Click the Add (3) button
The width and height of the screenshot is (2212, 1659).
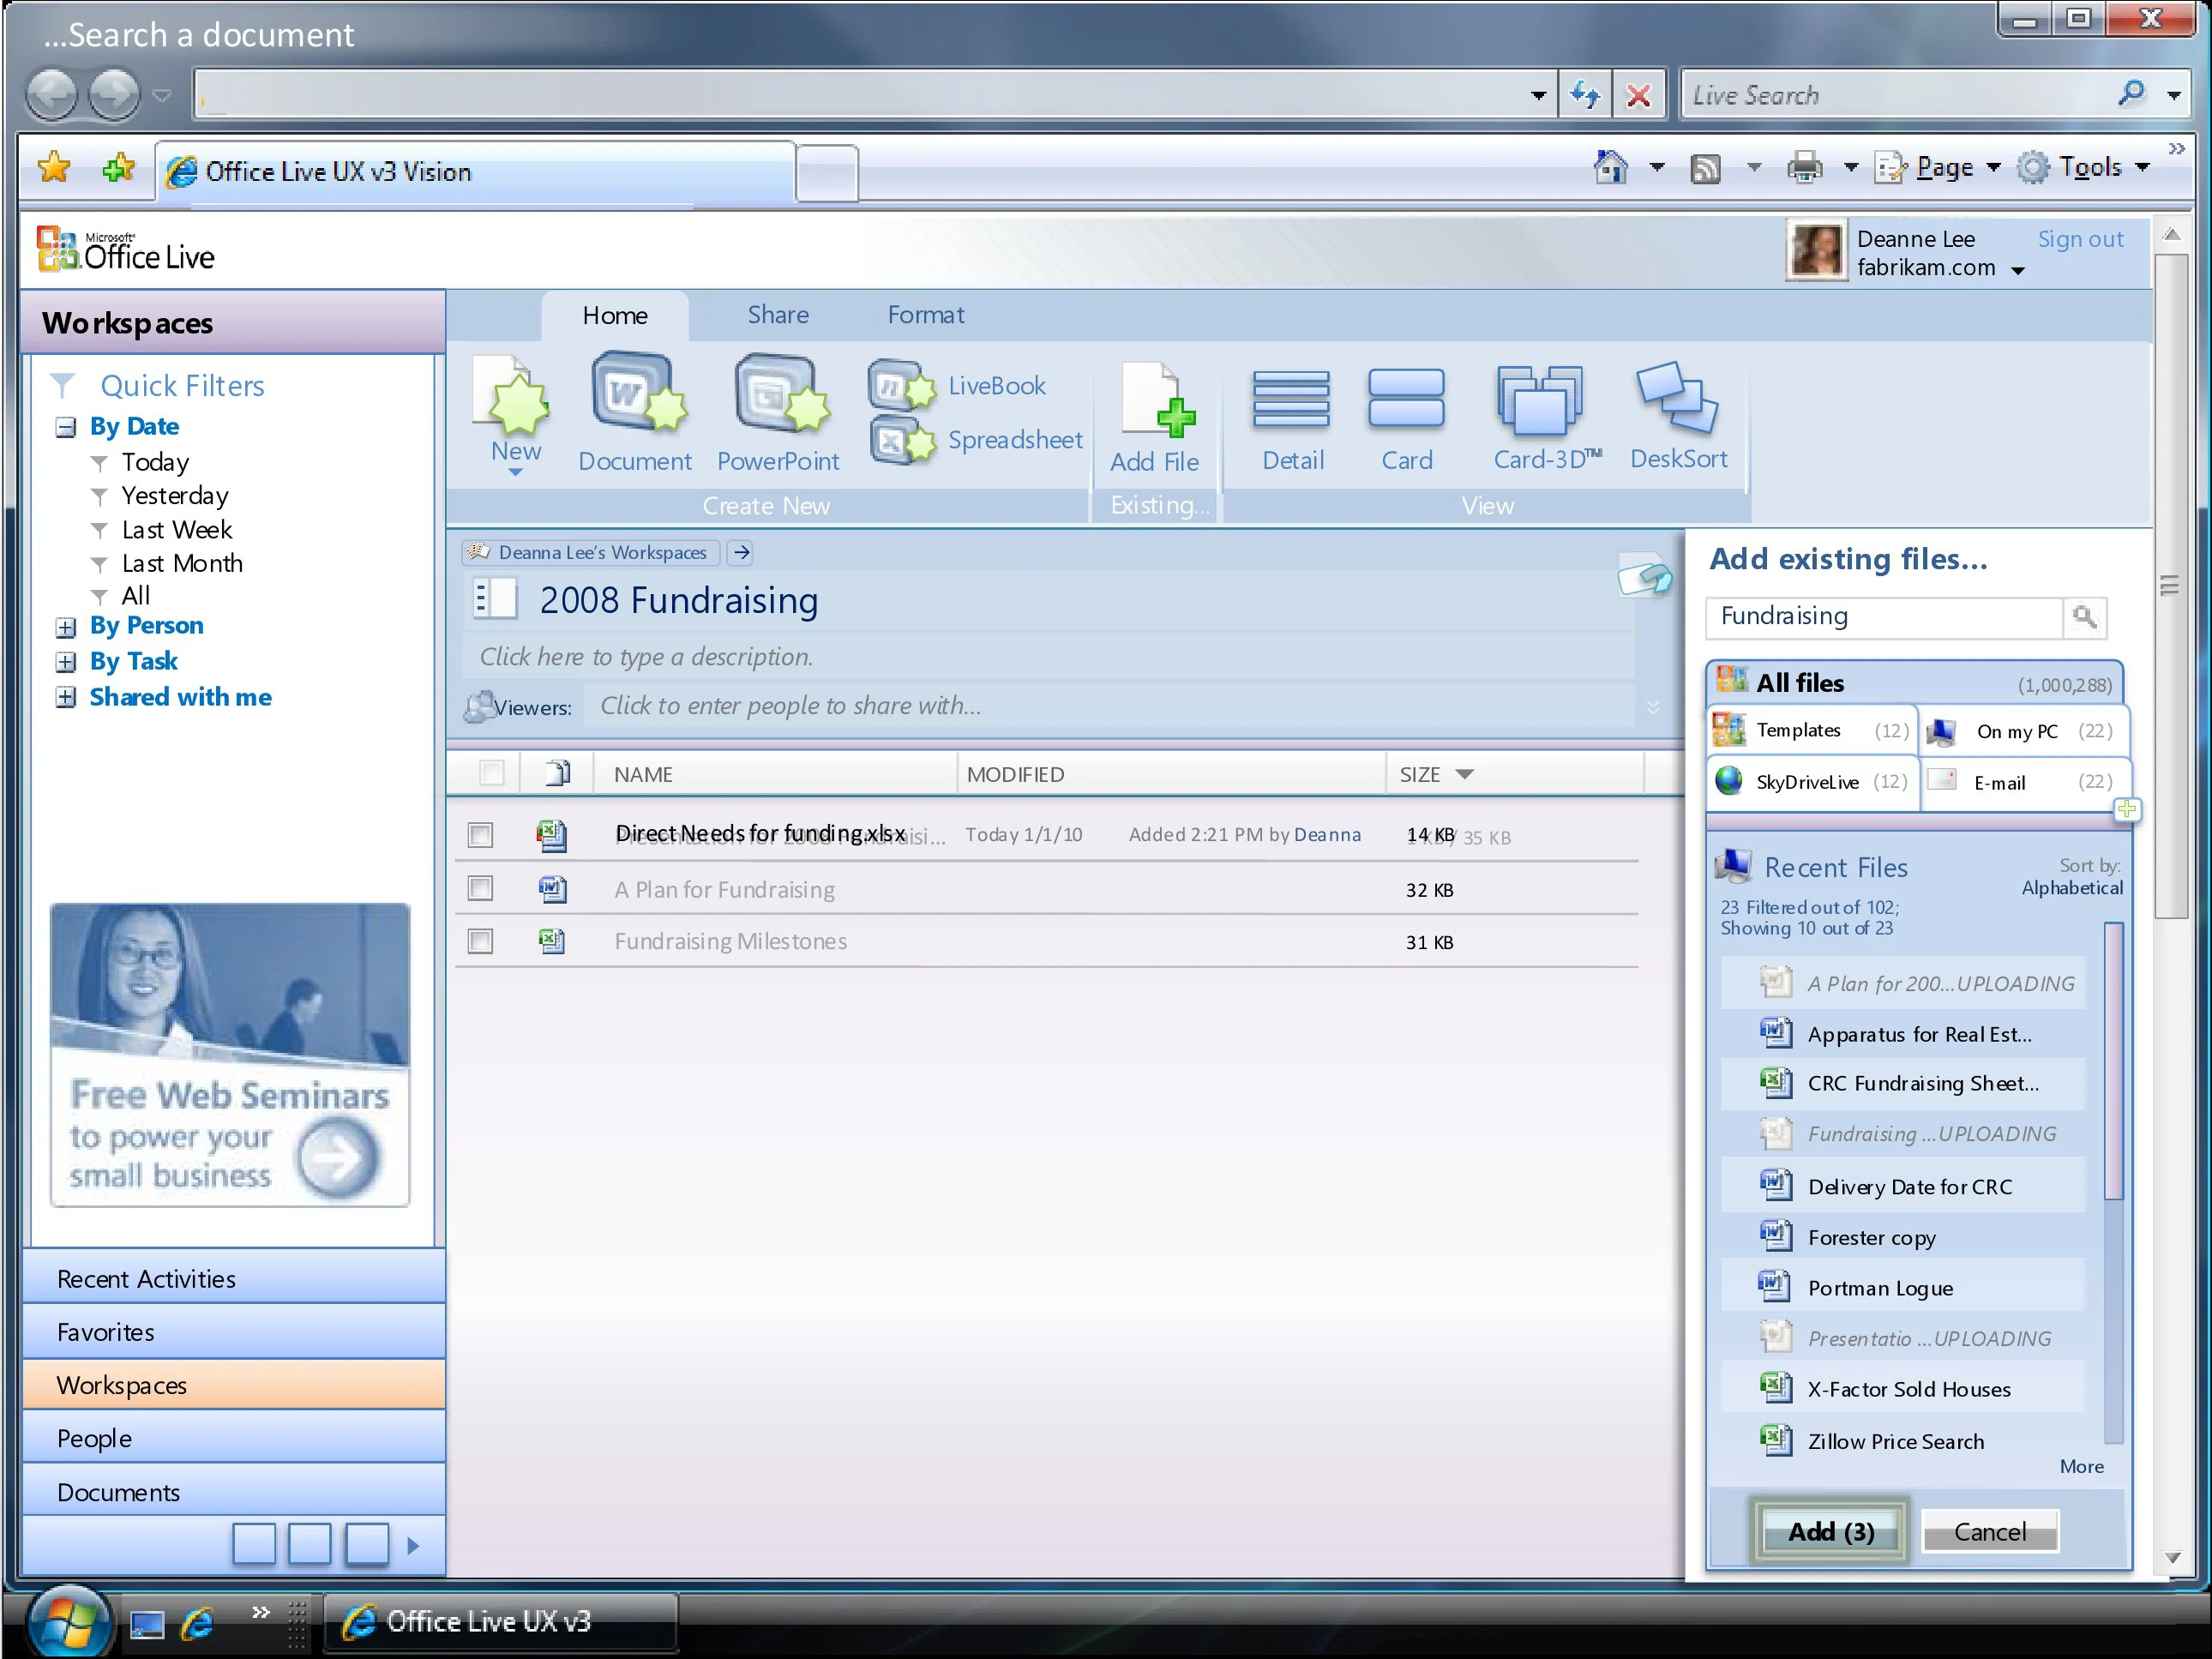[1831, 1531]
